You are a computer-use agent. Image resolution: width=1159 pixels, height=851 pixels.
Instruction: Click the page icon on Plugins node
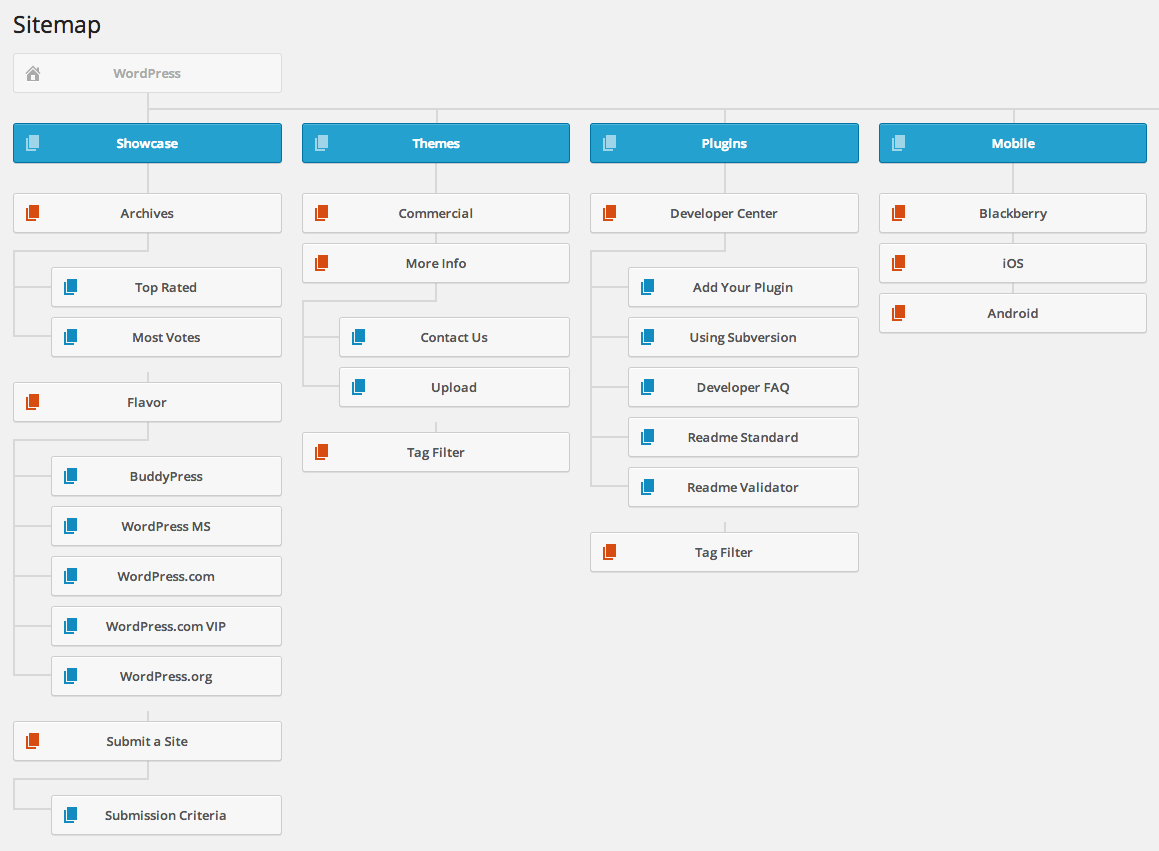tap(610, 143)
